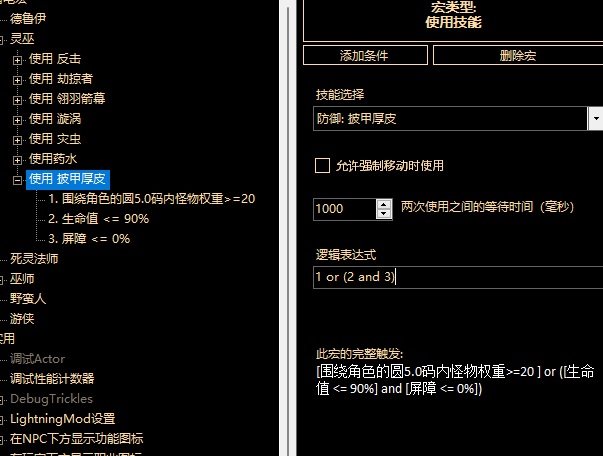The height and width of the screenshot is (456, 603).
Task: Collapse the 灵巫 class node
Action: [x=3, y=39]
